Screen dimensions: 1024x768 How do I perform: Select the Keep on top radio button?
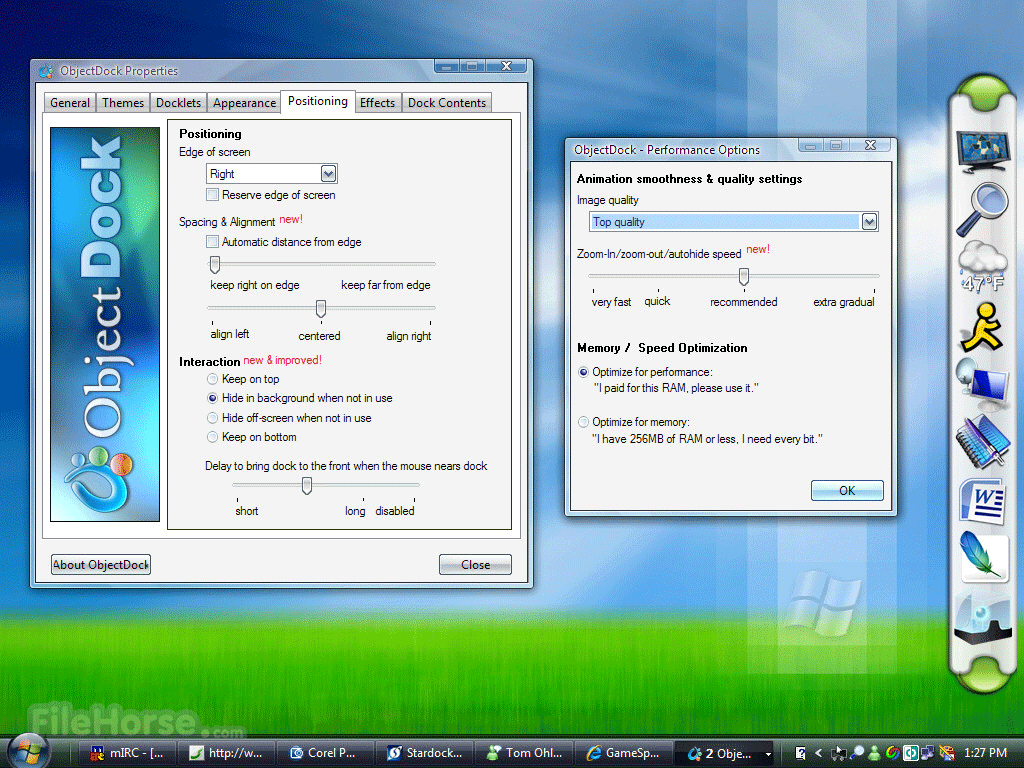click(212, 379)
